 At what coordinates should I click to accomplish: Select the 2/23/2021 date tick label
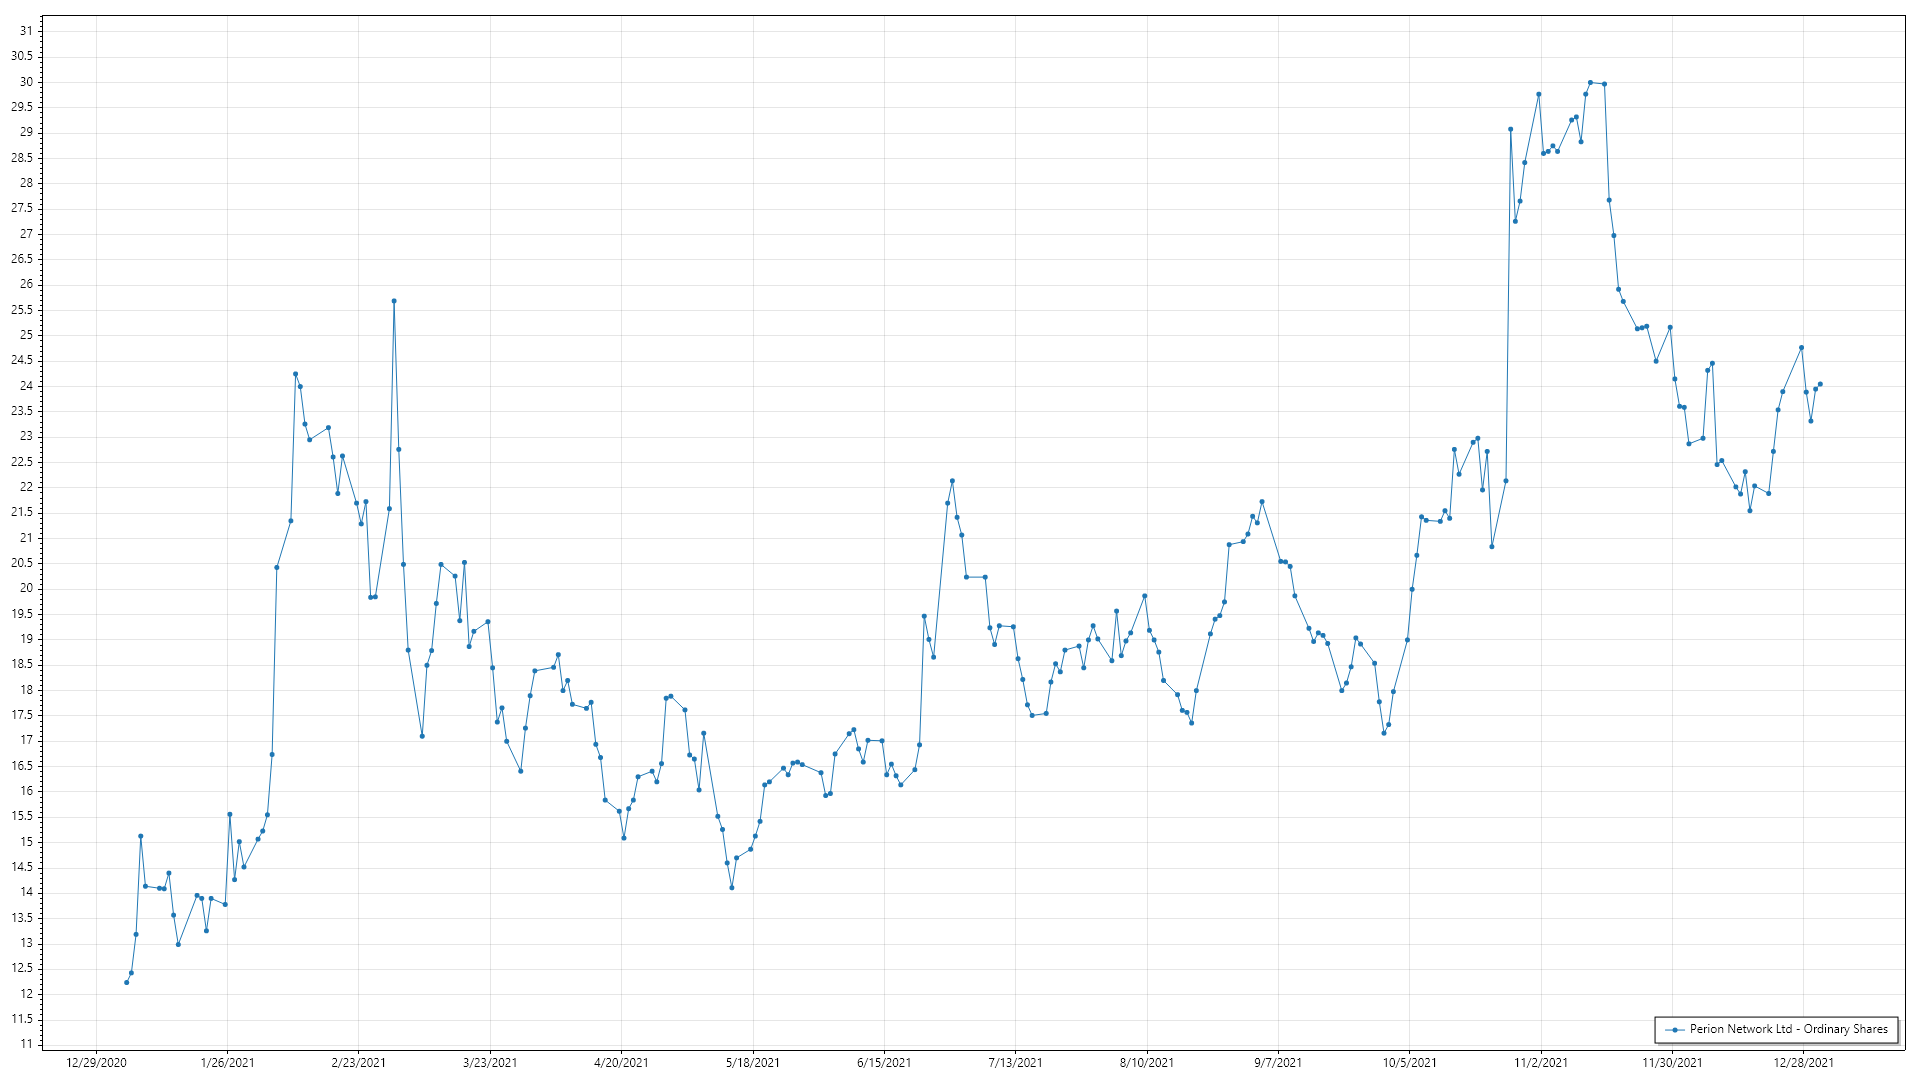tap(359, 1063)
